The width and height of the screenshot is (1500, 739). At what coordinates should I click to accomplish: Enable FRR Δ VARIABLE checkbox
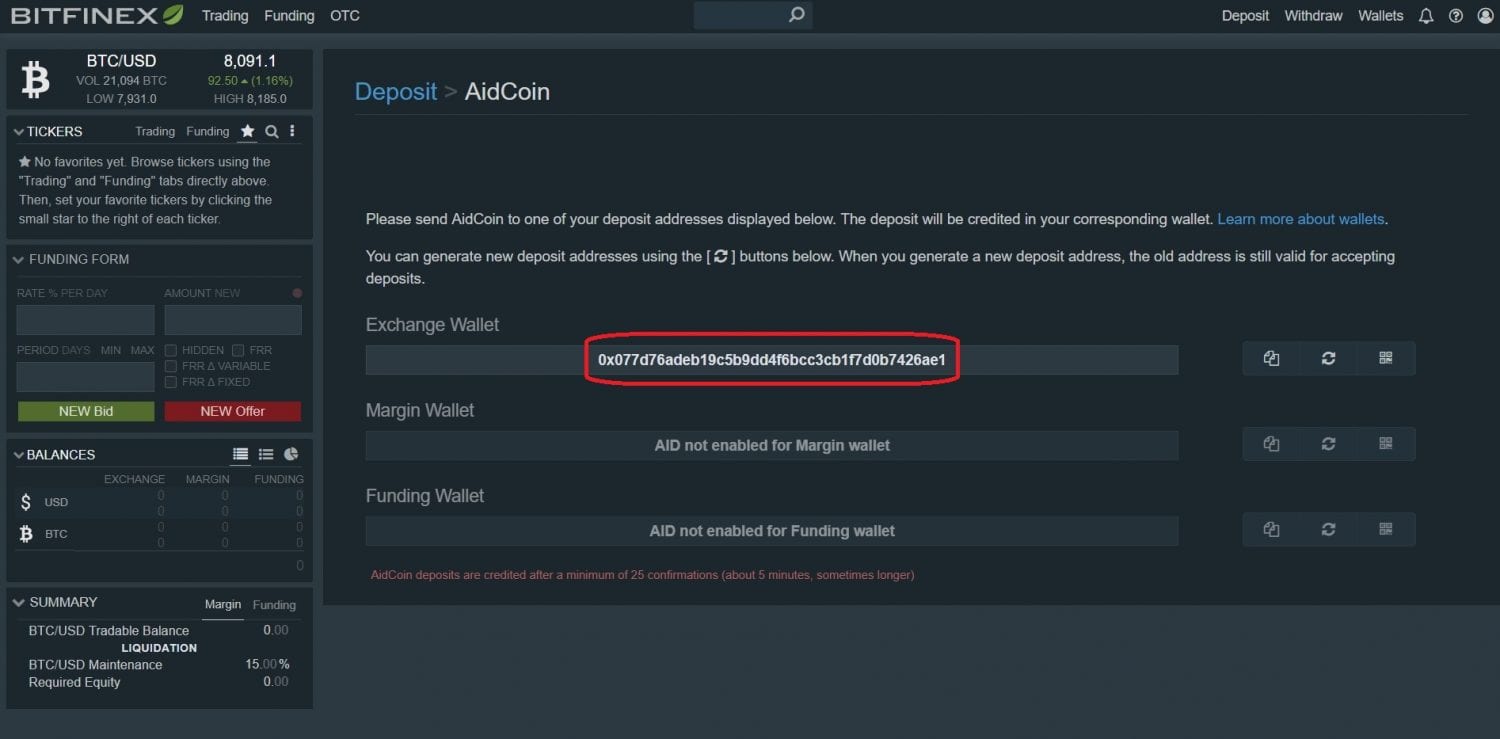click(171, 366)
